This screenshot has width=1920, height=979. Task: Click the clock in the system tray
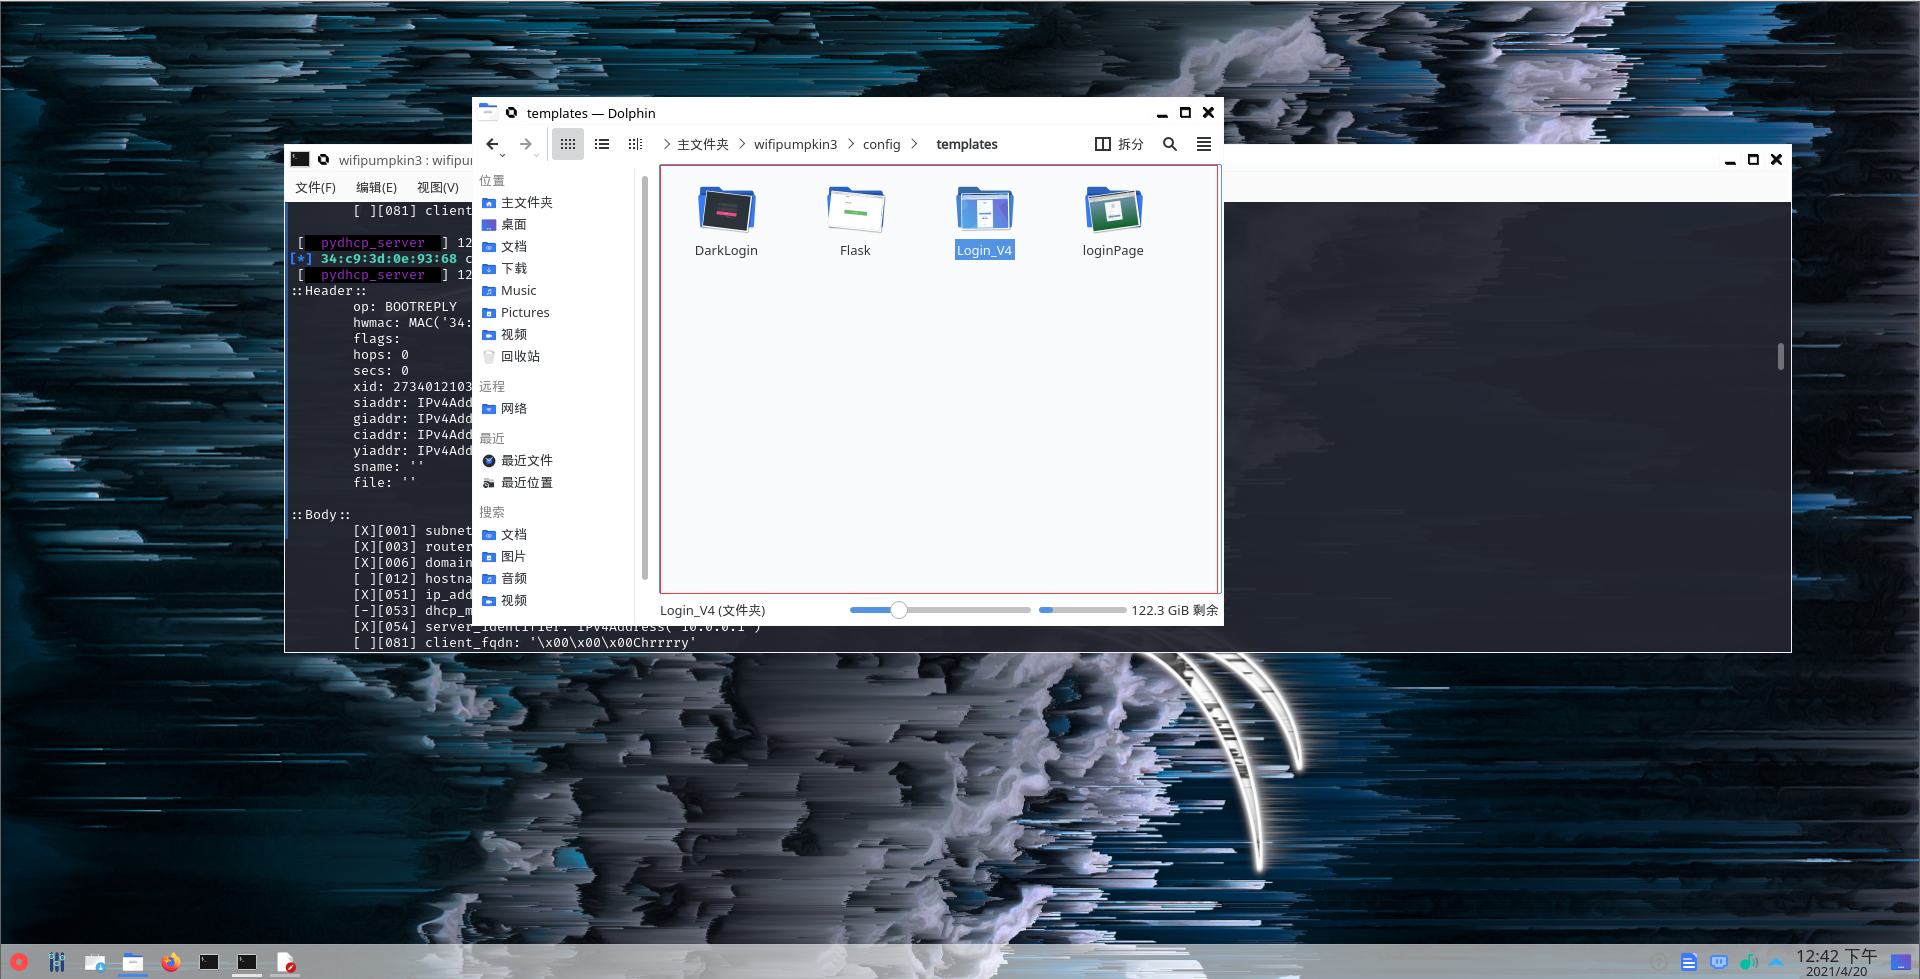(x=1836, y=962)
